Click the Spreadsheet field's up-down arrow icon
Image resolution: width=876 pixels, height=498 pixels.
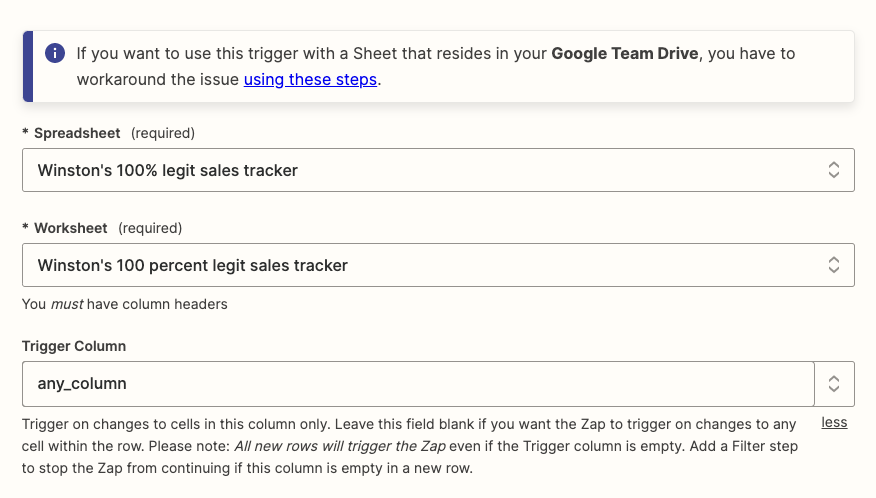(x=833, y=170)
